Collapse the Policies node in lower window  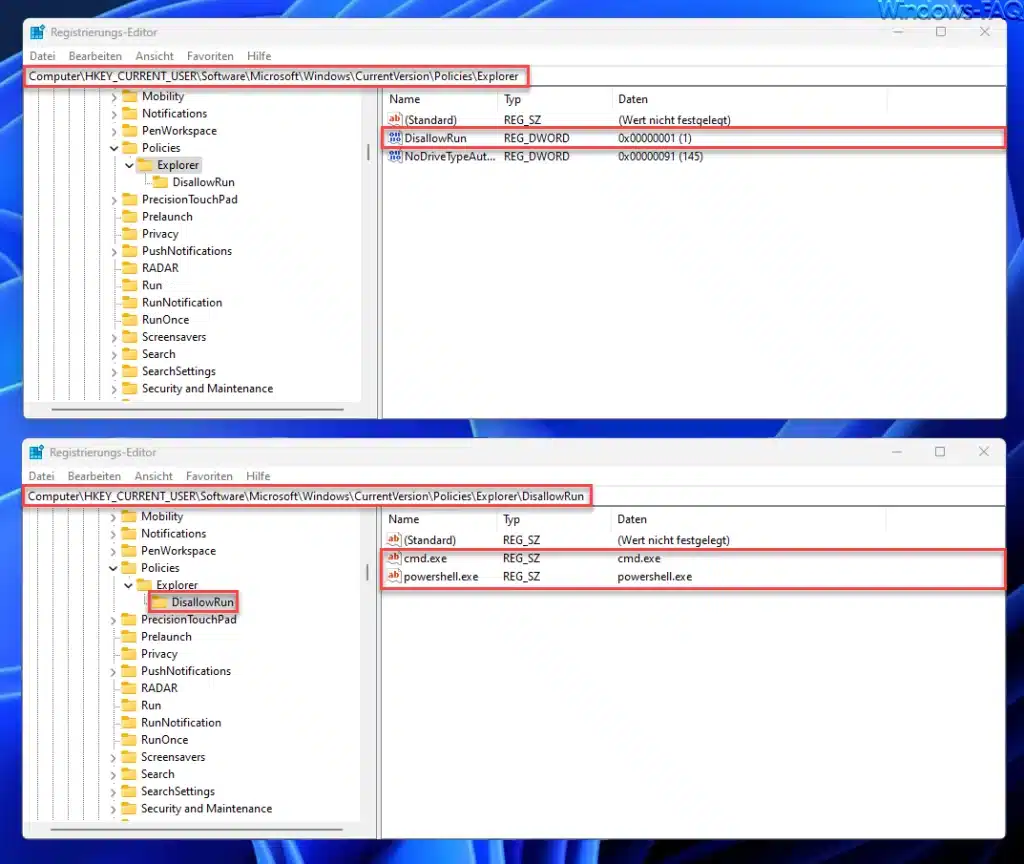pyautogui.click(x=113, y=568)
